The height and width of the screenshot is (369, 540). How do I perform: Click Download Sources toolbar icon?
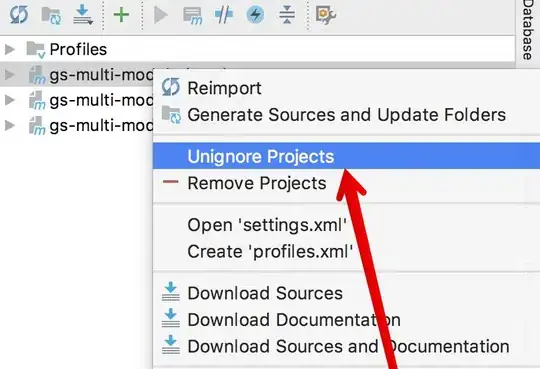83,15
